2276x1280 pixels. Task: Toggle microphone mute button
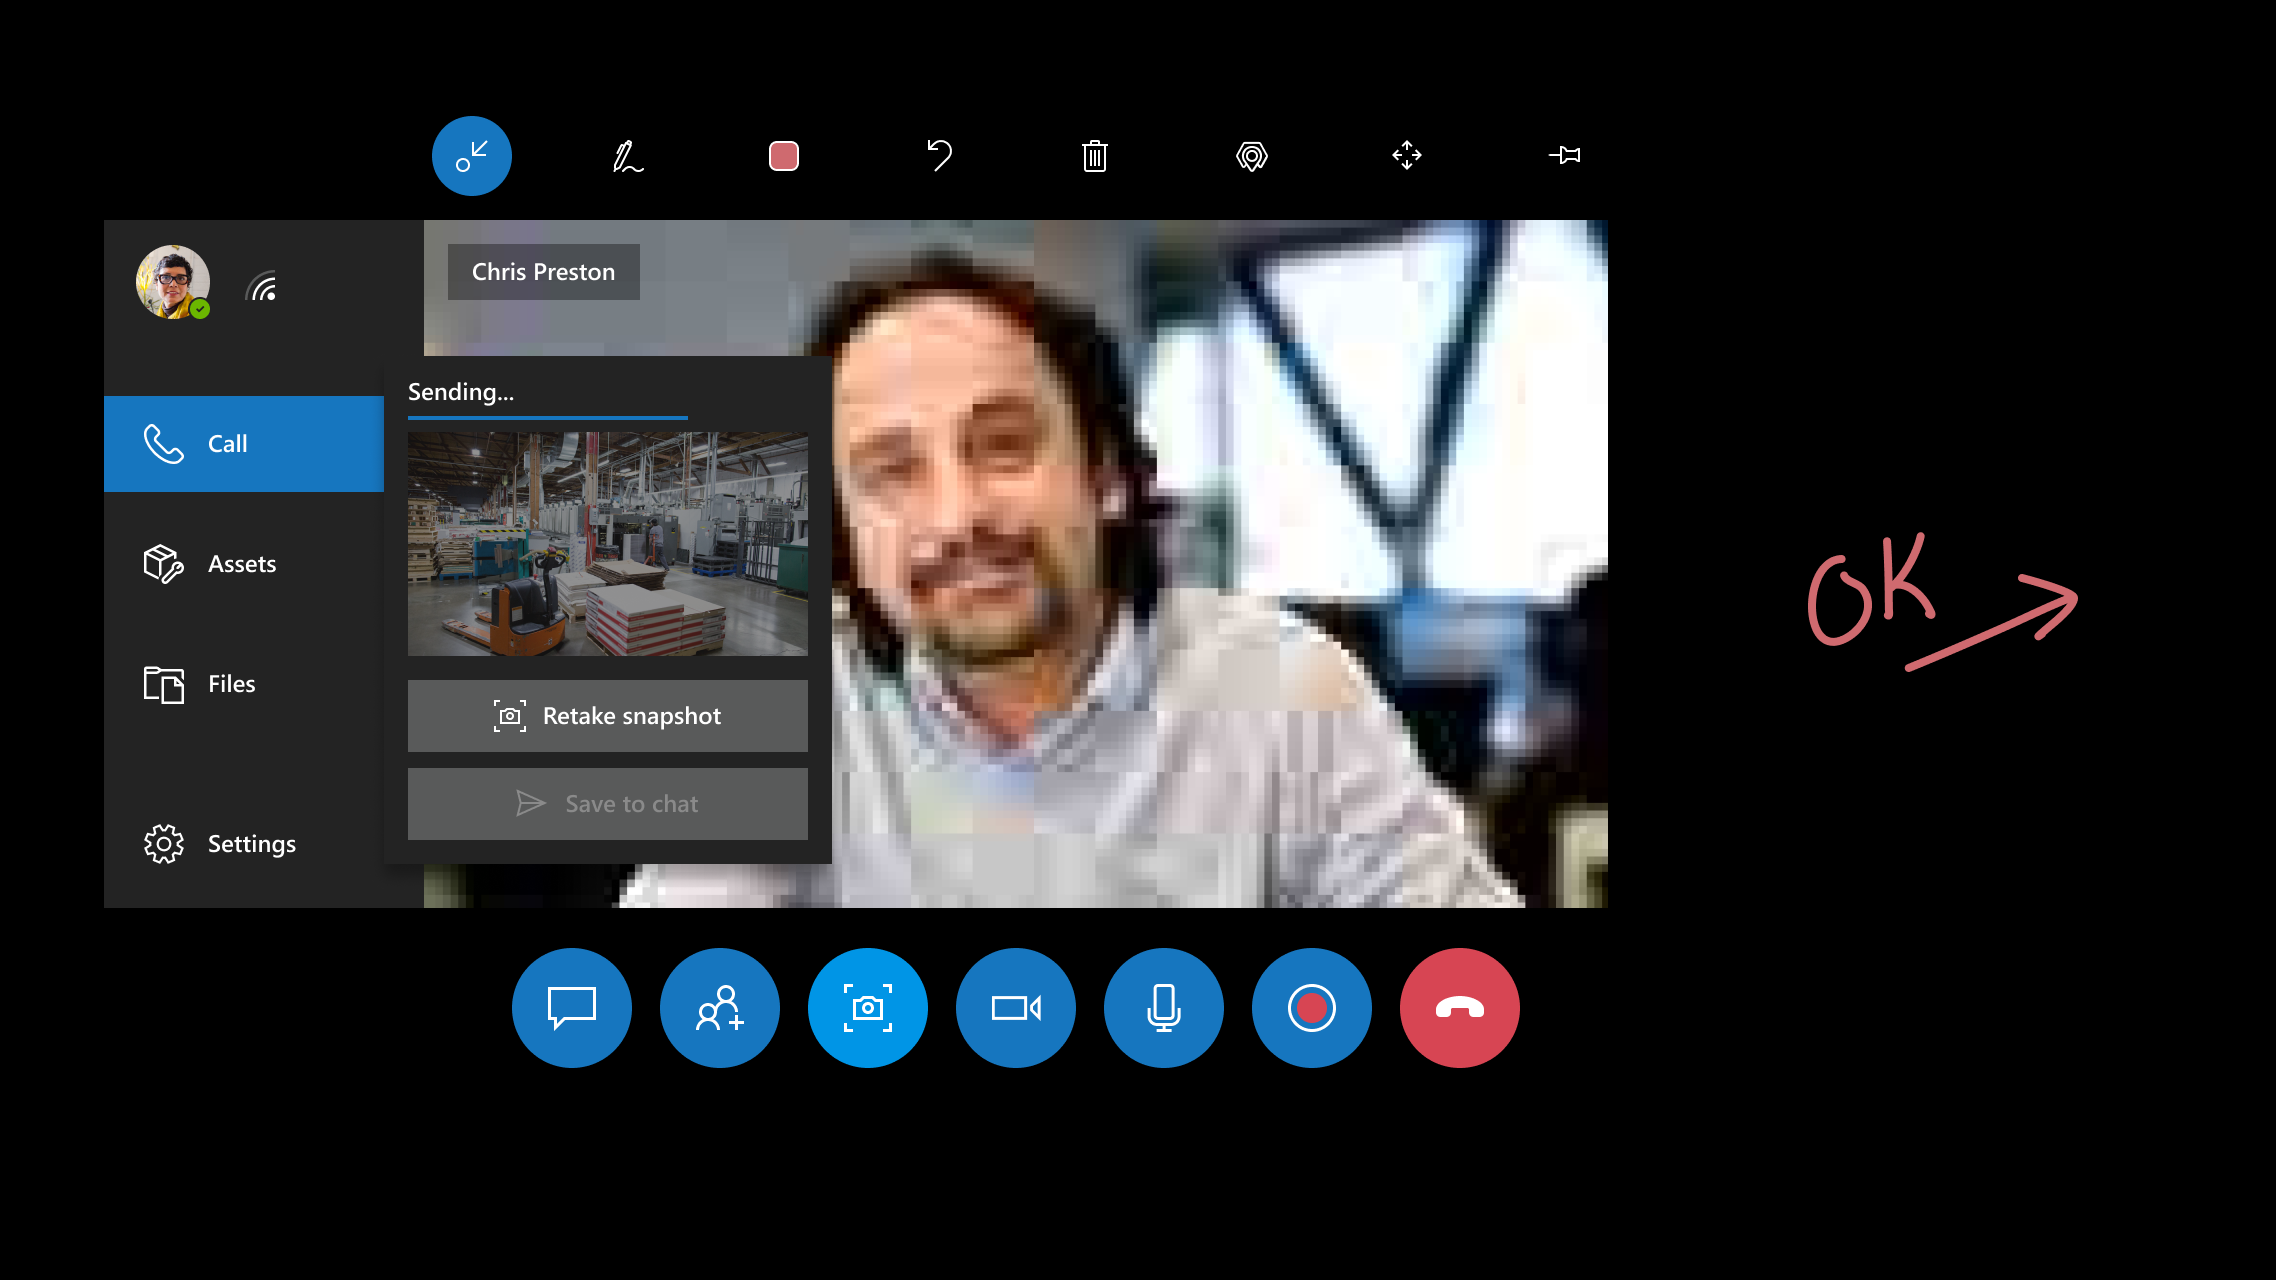[x=1163, y=1006]
